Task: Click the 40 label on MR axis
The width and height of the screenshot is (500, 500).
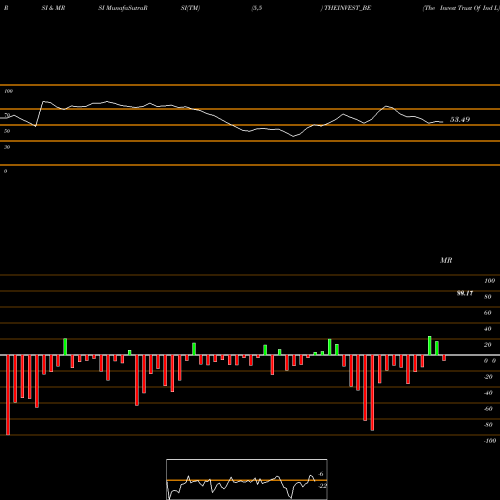Action: pyautogui.click(x=488, y=329)
